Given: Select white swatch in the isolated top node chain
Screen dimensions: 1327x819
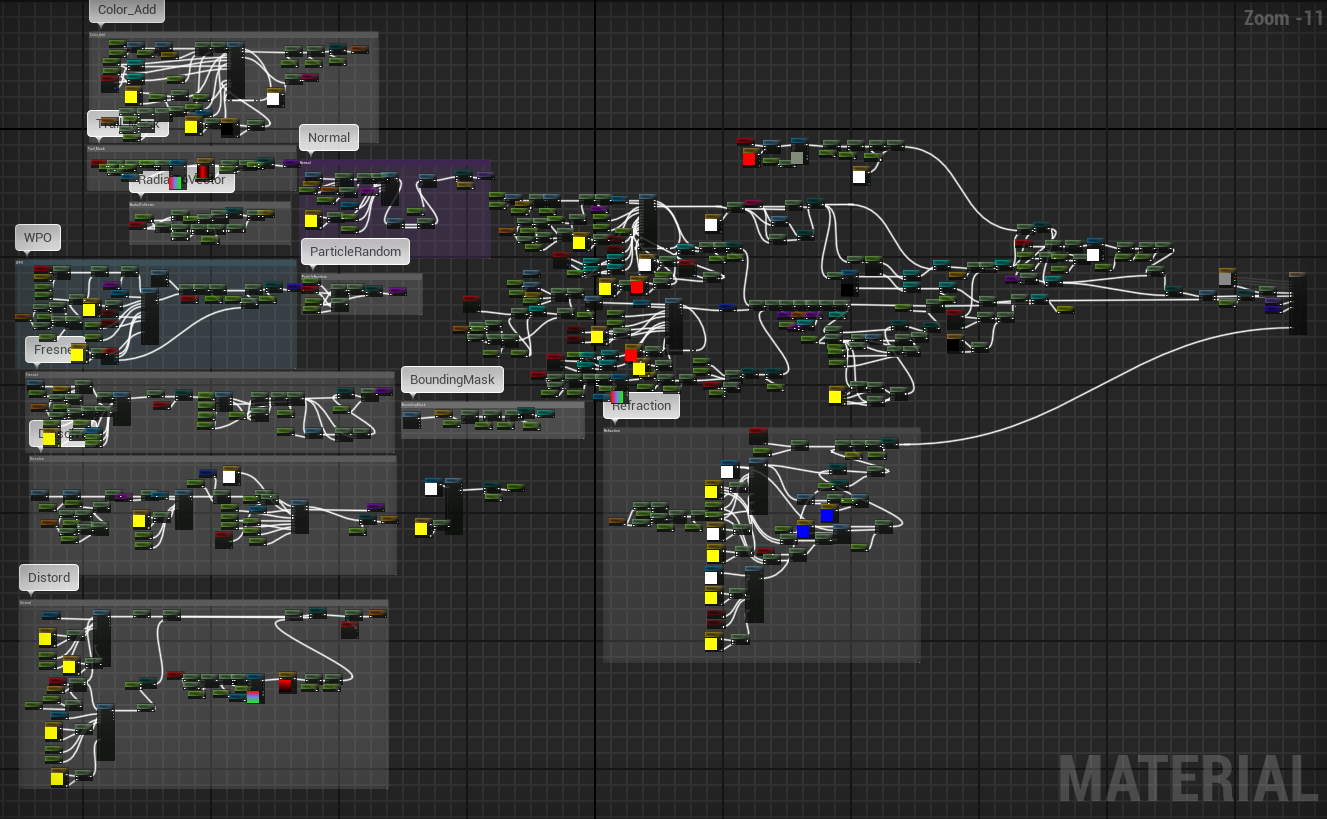Looking at the screenshot, I should click(x=859, y=176).
